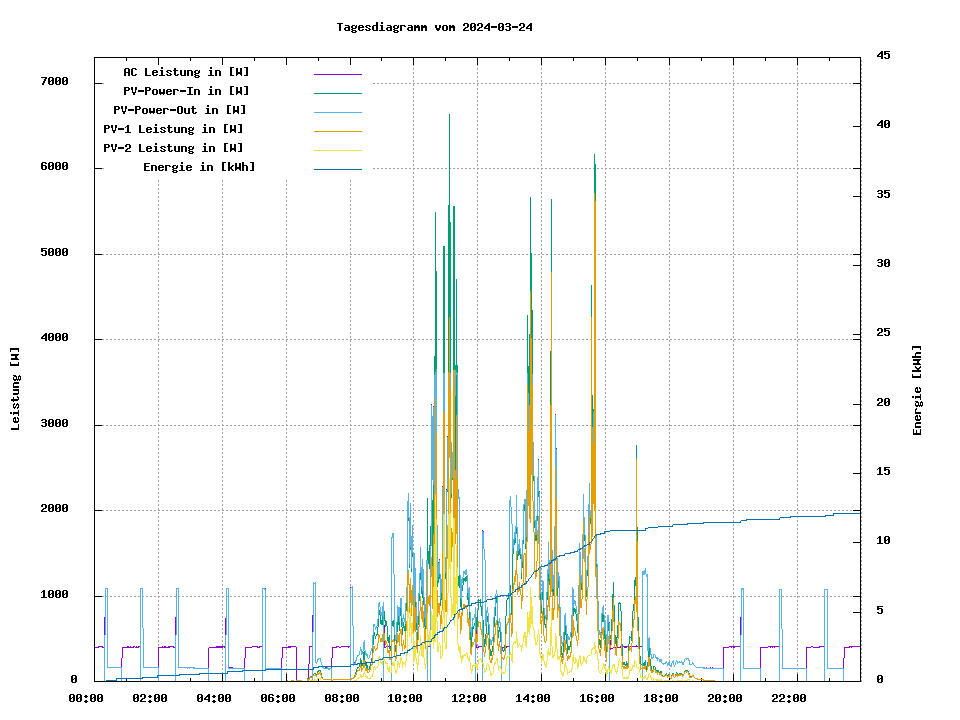Click the Leistung [W] left axis title
Viewport: 960px width, 720px height.
point(15,388)
